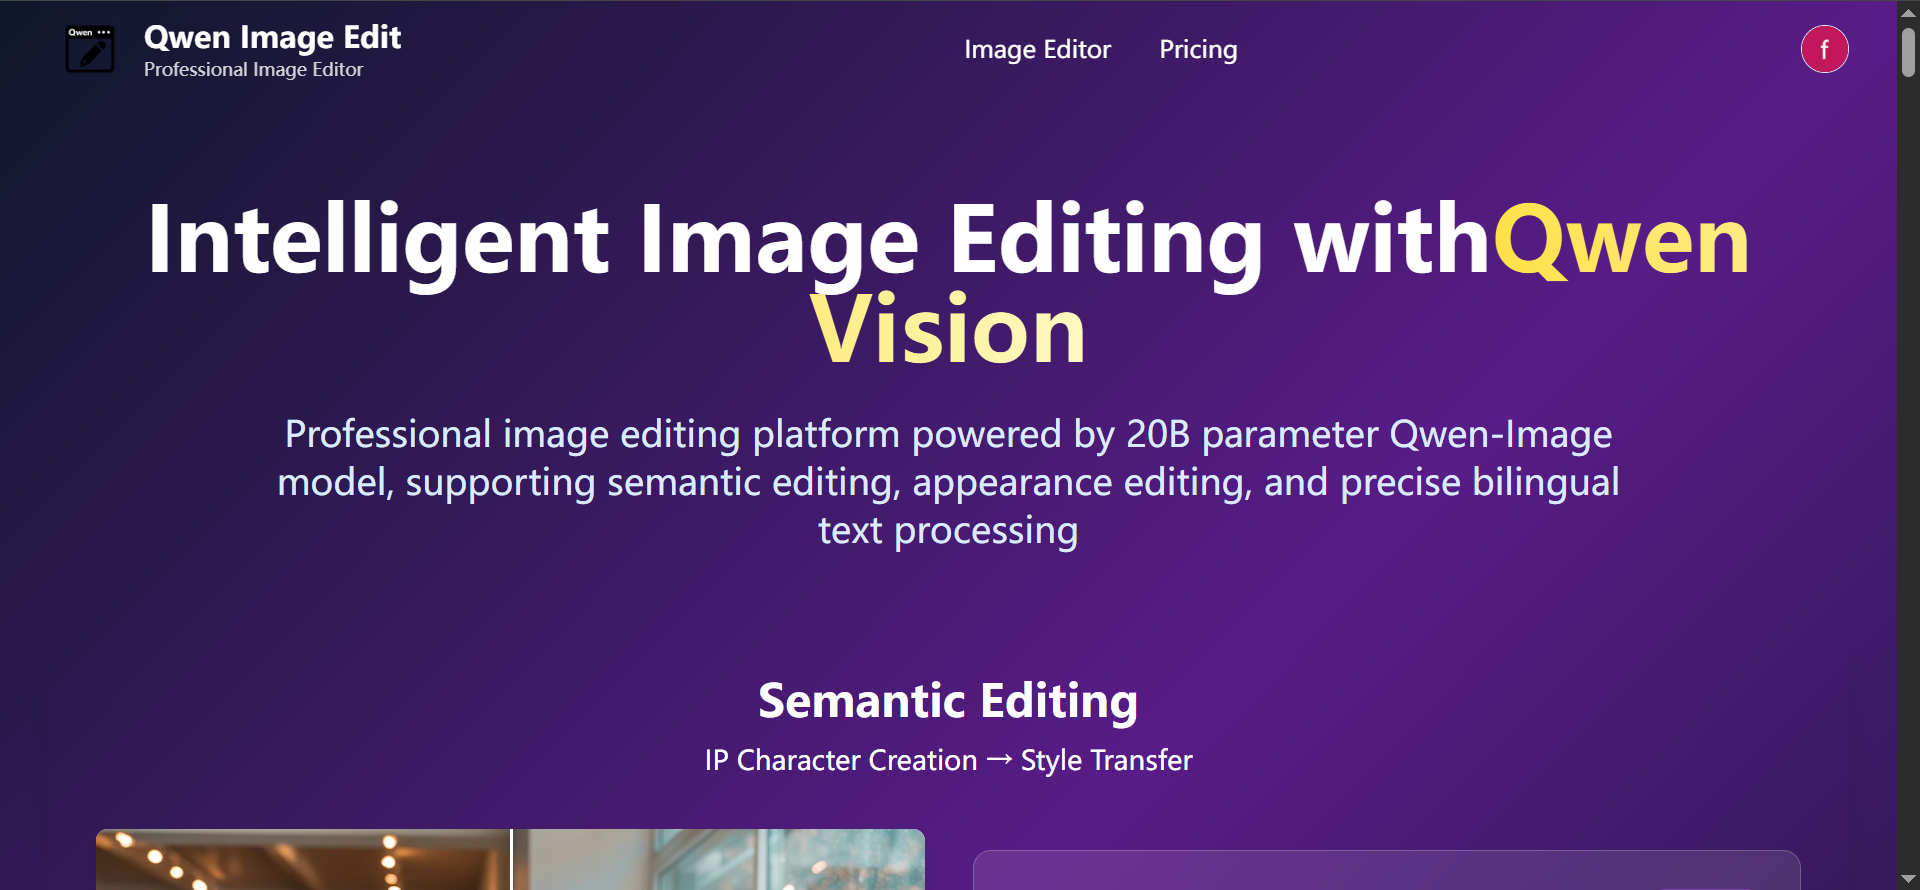1920x890 pixels.
Task: Open the Qwen Image Edit home link
Action: coord(272,37)
